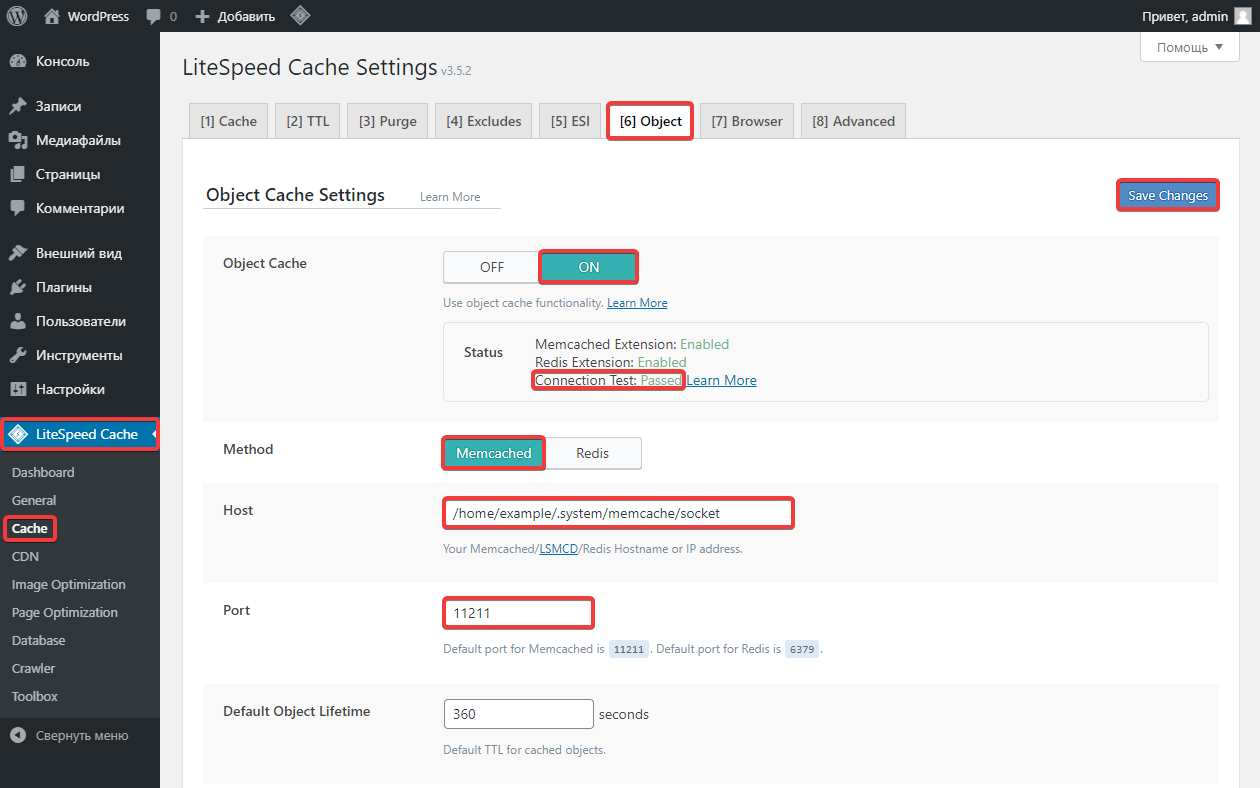Open the comments bubble icon in the admin bar
1260x788 pixels.
pyautogui.click(x=153, y=17)
